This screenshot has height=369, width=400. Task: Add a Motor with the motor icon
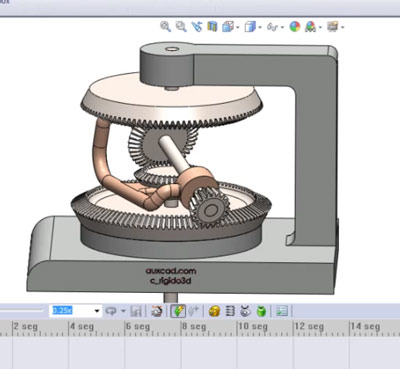pos(214,311)
